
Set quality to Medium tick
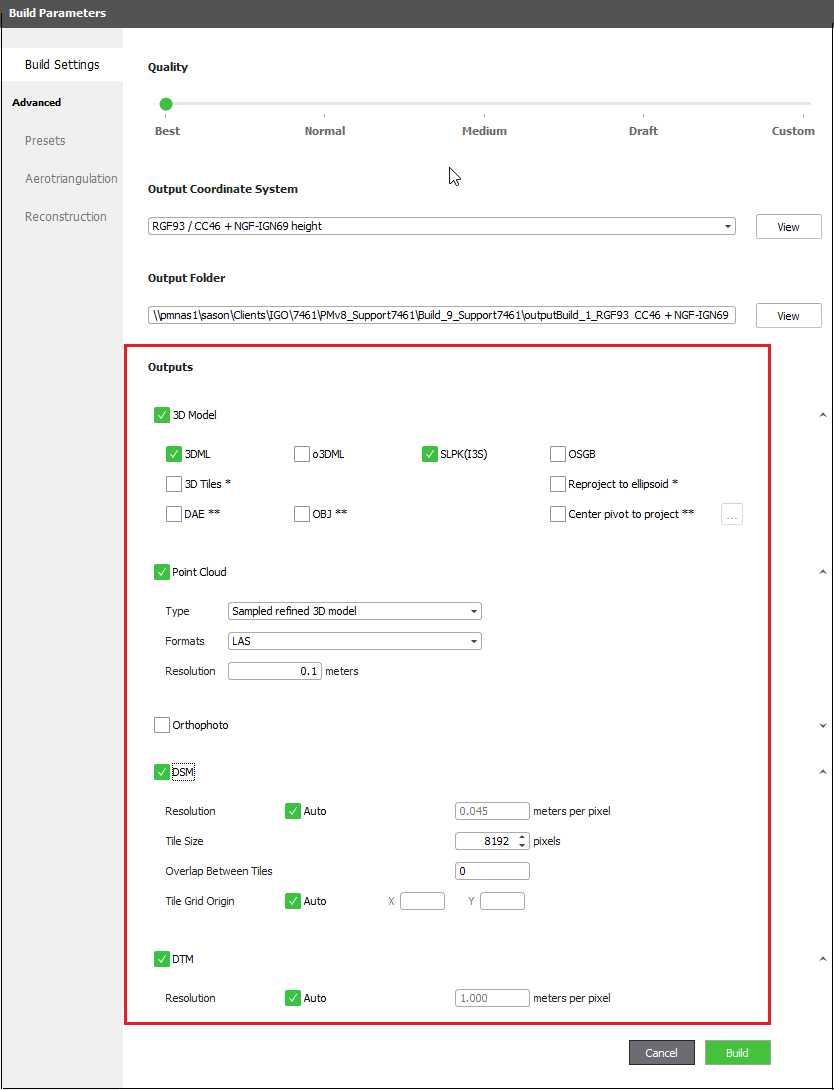484,115
